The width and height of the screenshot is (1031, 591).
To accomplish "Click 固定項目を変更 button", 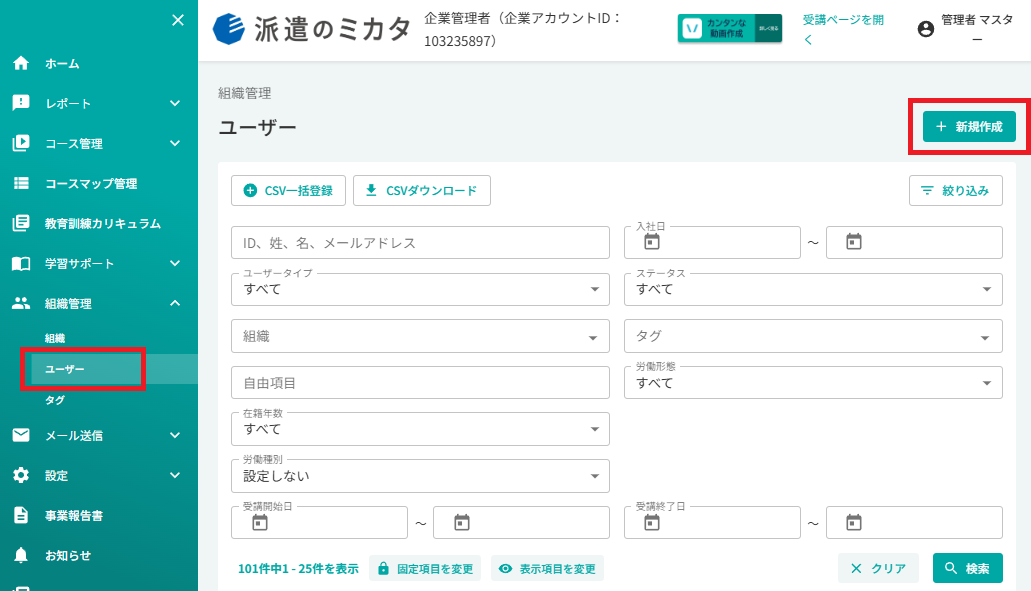I will click(425, 569).
